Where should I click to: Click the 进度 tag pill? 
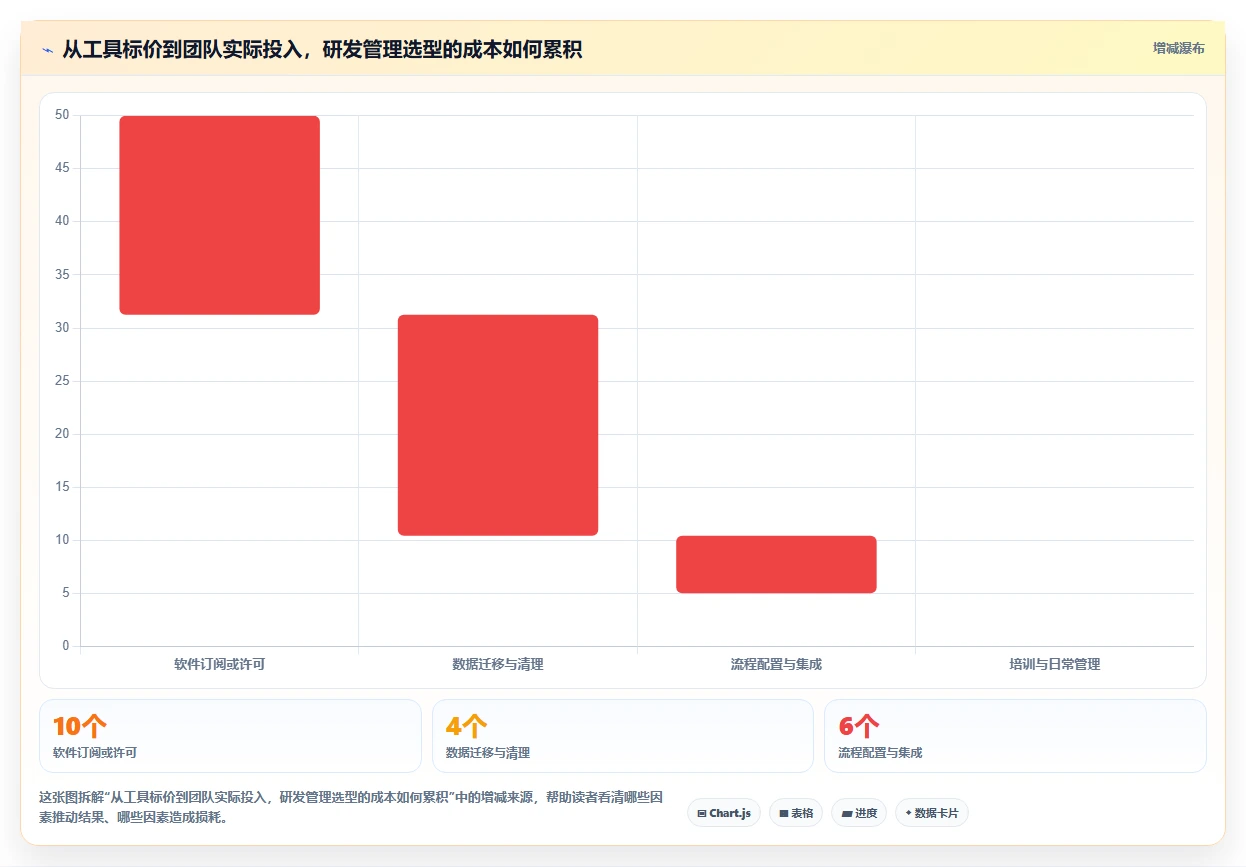(x=859, y=813)
